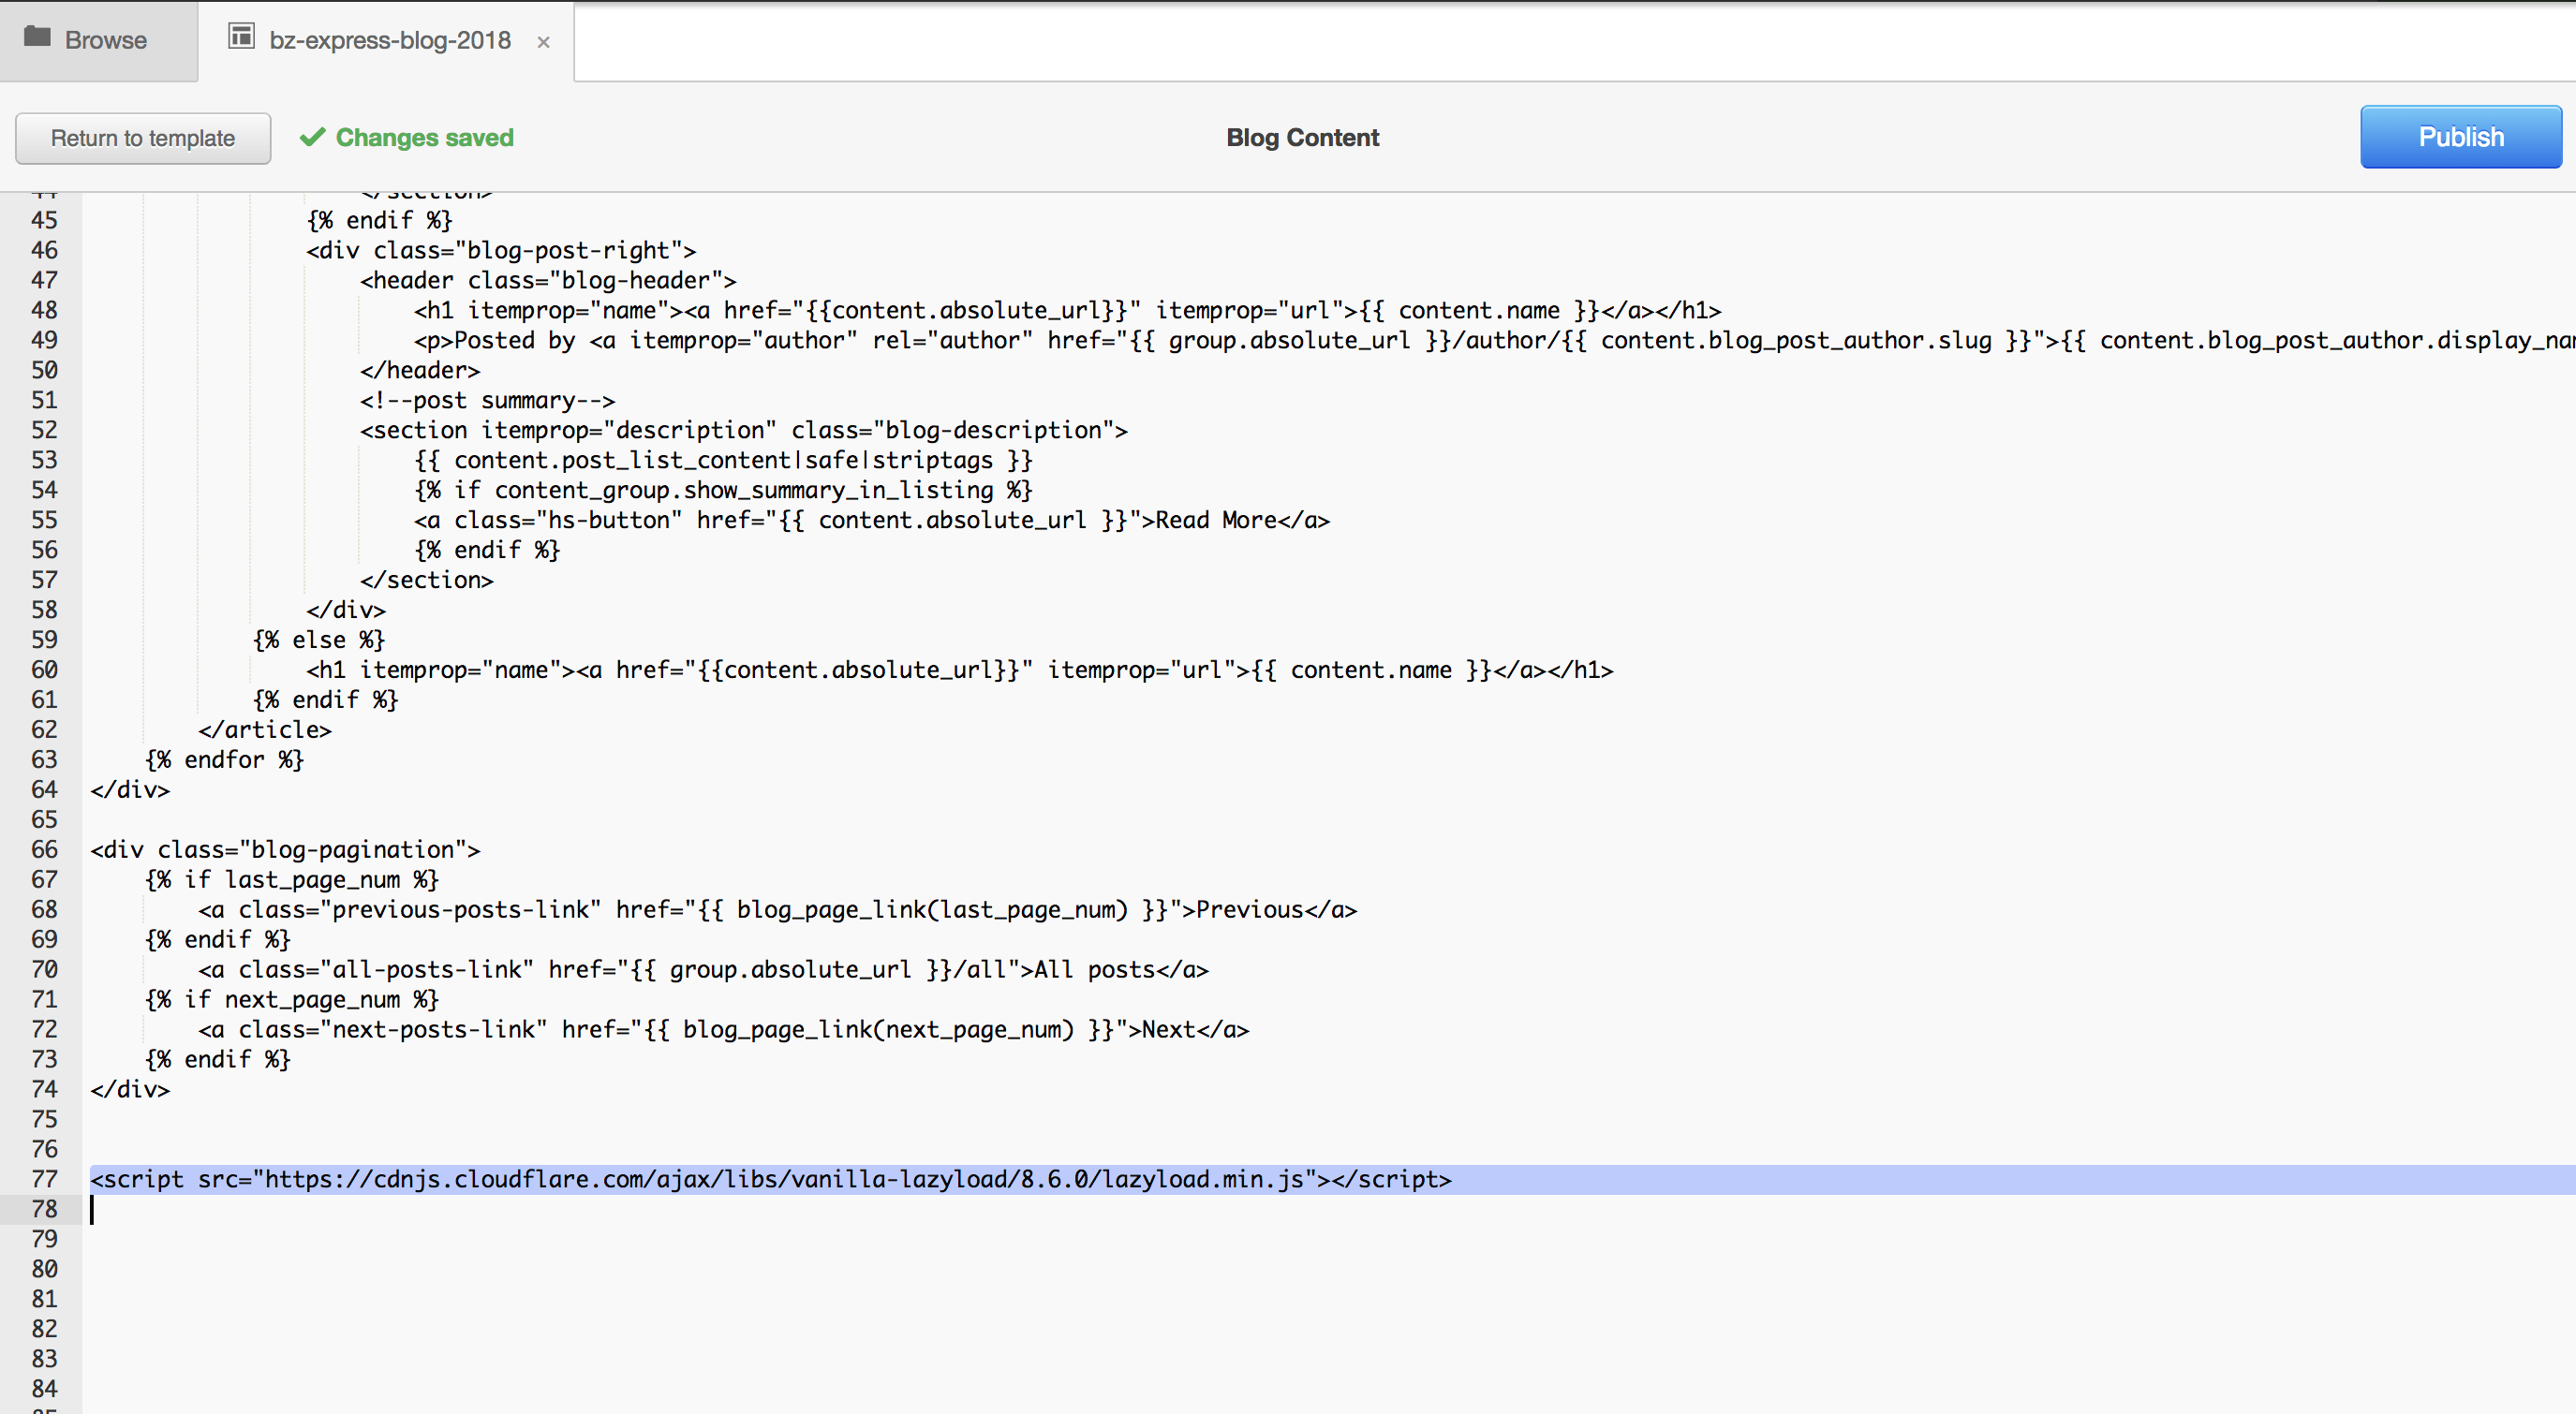Click line number 60 in the gutter
The width and height of the screenshot is (2576, 1414).
44,669
